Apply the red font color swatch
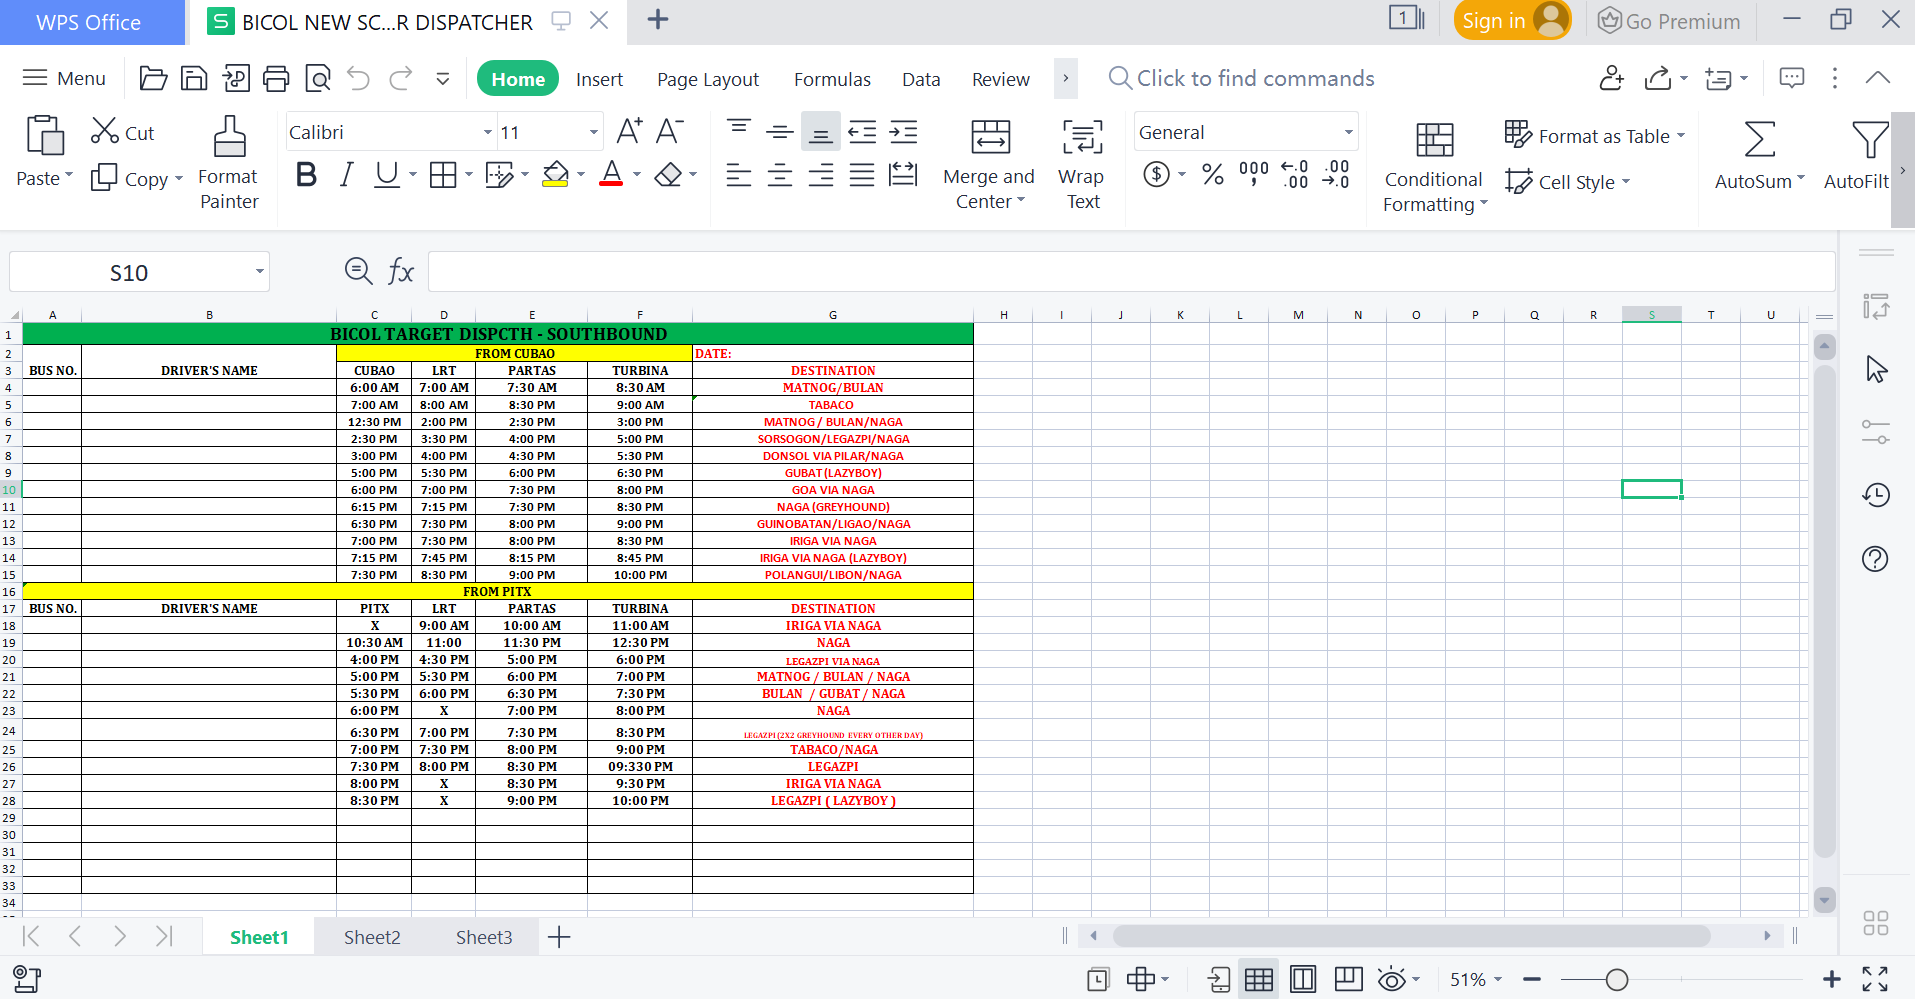Screen dimensions: 1915x999 (611, 176)
